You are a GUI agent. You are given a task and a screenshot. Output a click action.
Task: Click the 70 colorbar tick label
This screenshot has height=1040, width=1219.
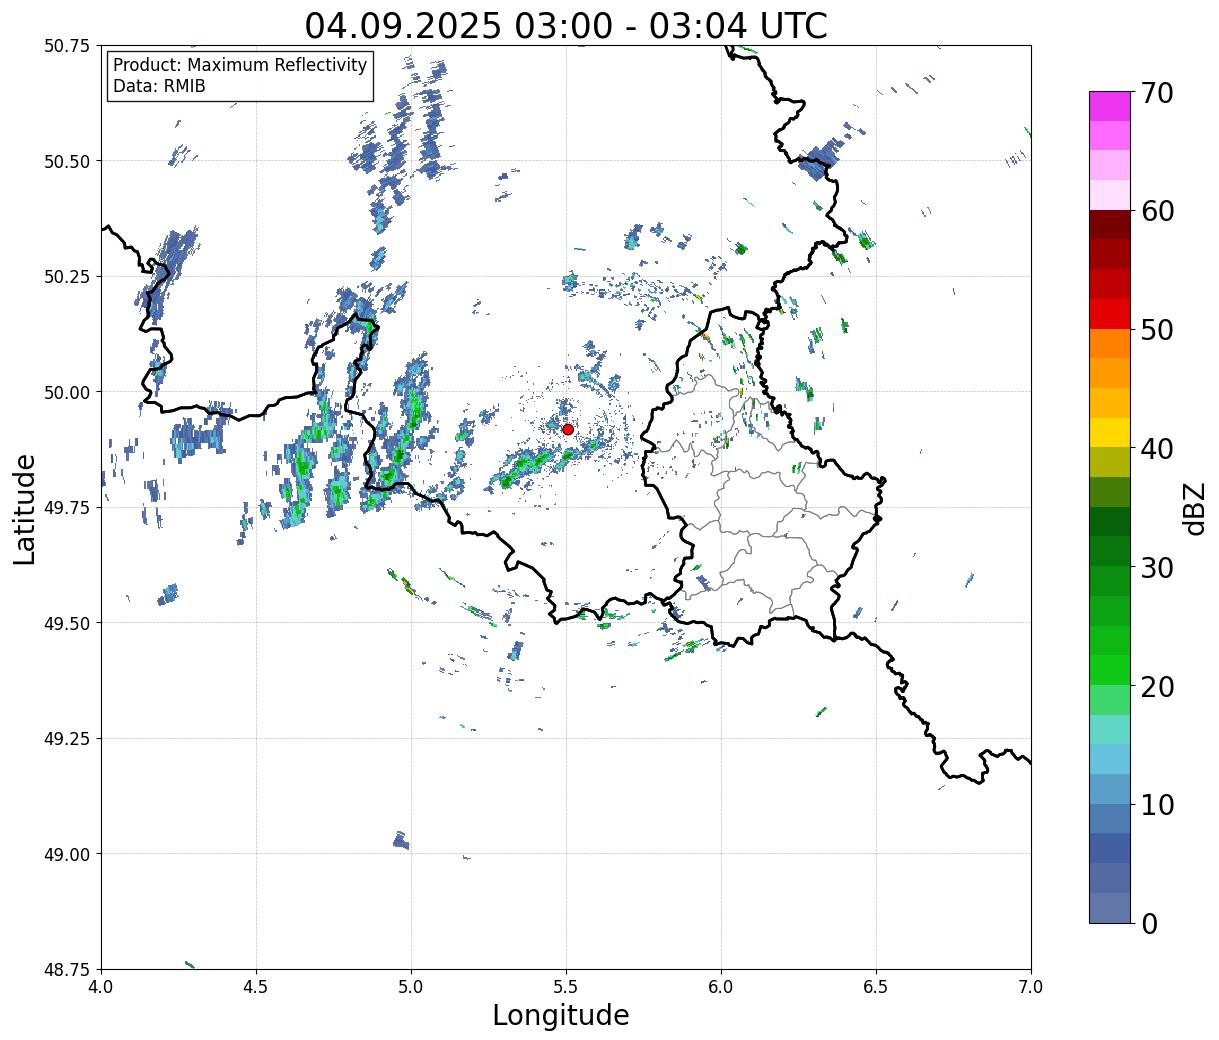click(x=1156, y=93)
